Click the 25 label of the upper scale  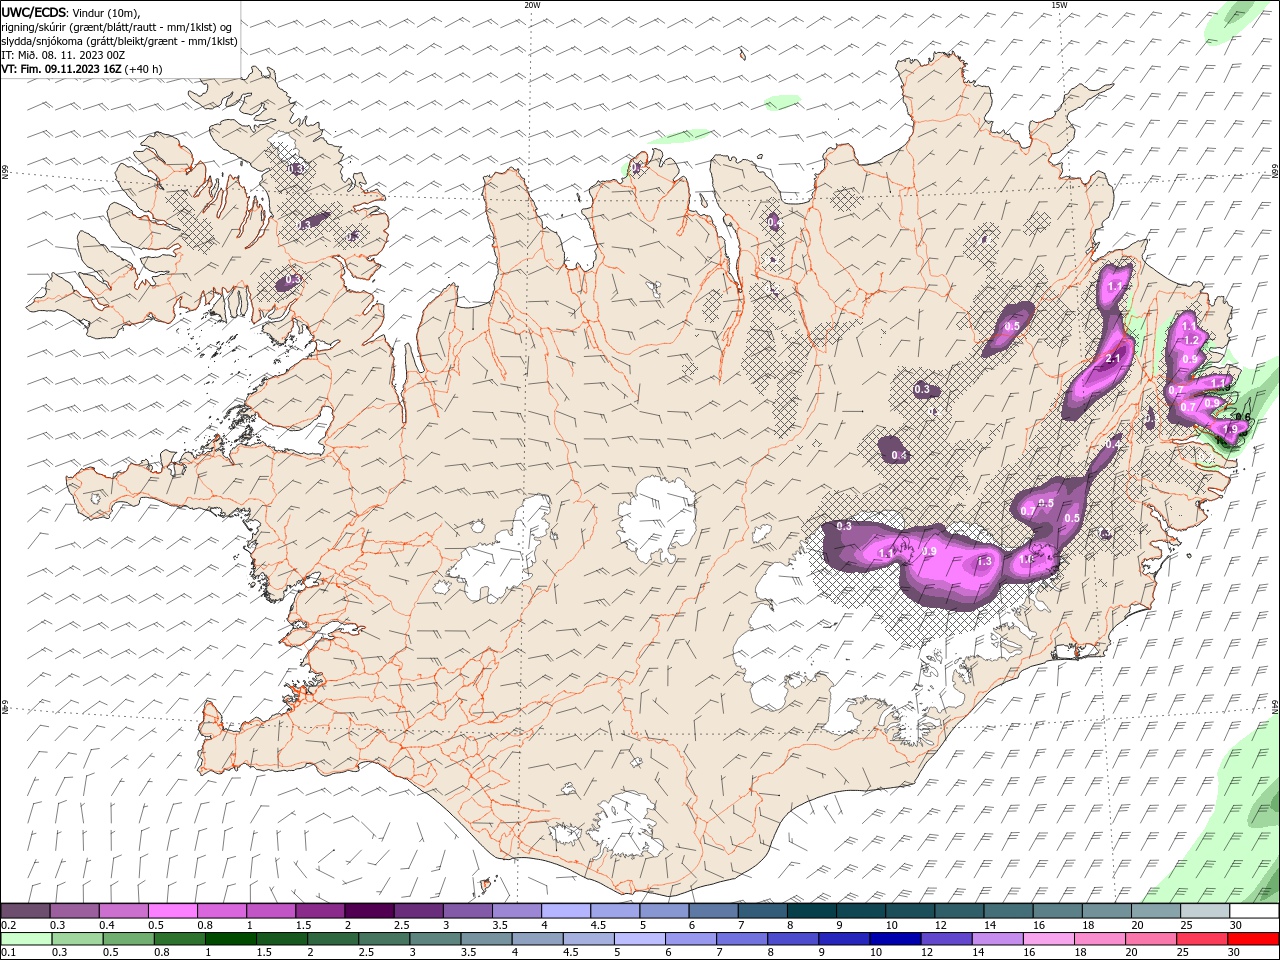pos(1185,925)
